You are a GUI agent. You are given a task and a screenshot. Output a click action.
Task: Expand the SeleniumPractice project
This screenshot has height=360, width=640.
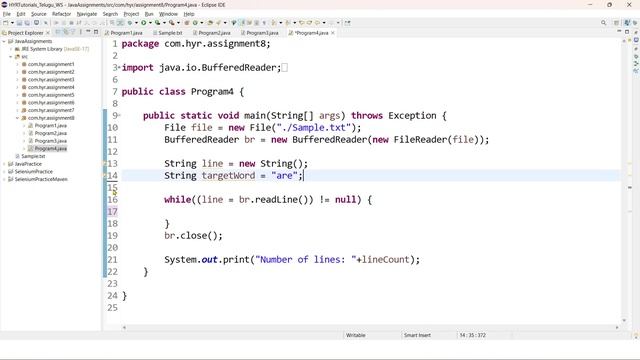4,172
